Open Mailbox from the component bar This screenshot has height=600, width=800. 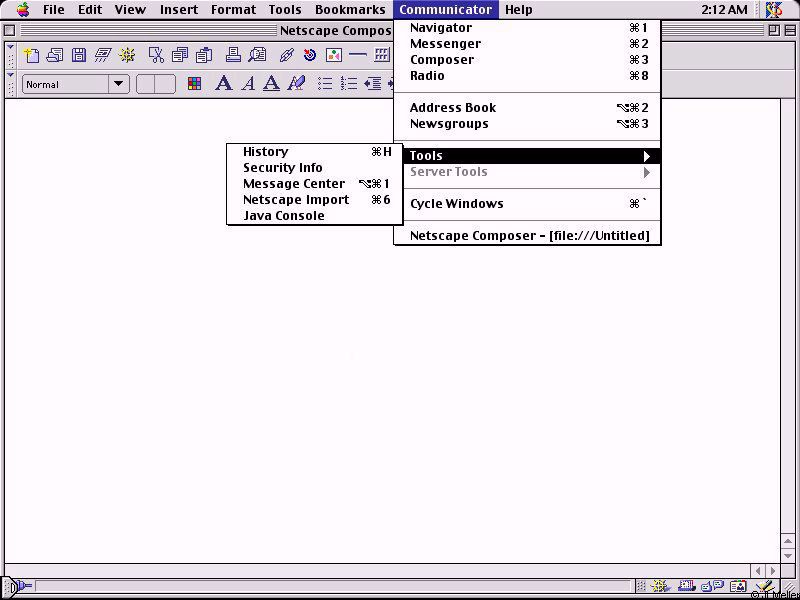686,586
